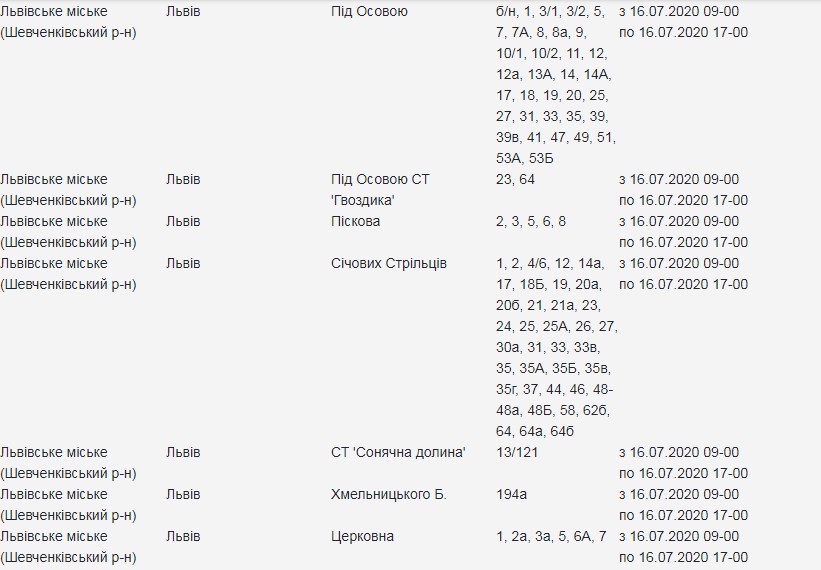Select 'Львів' in the Церковна row
Viewport: 821px width, 570px height.
(183, 536)
